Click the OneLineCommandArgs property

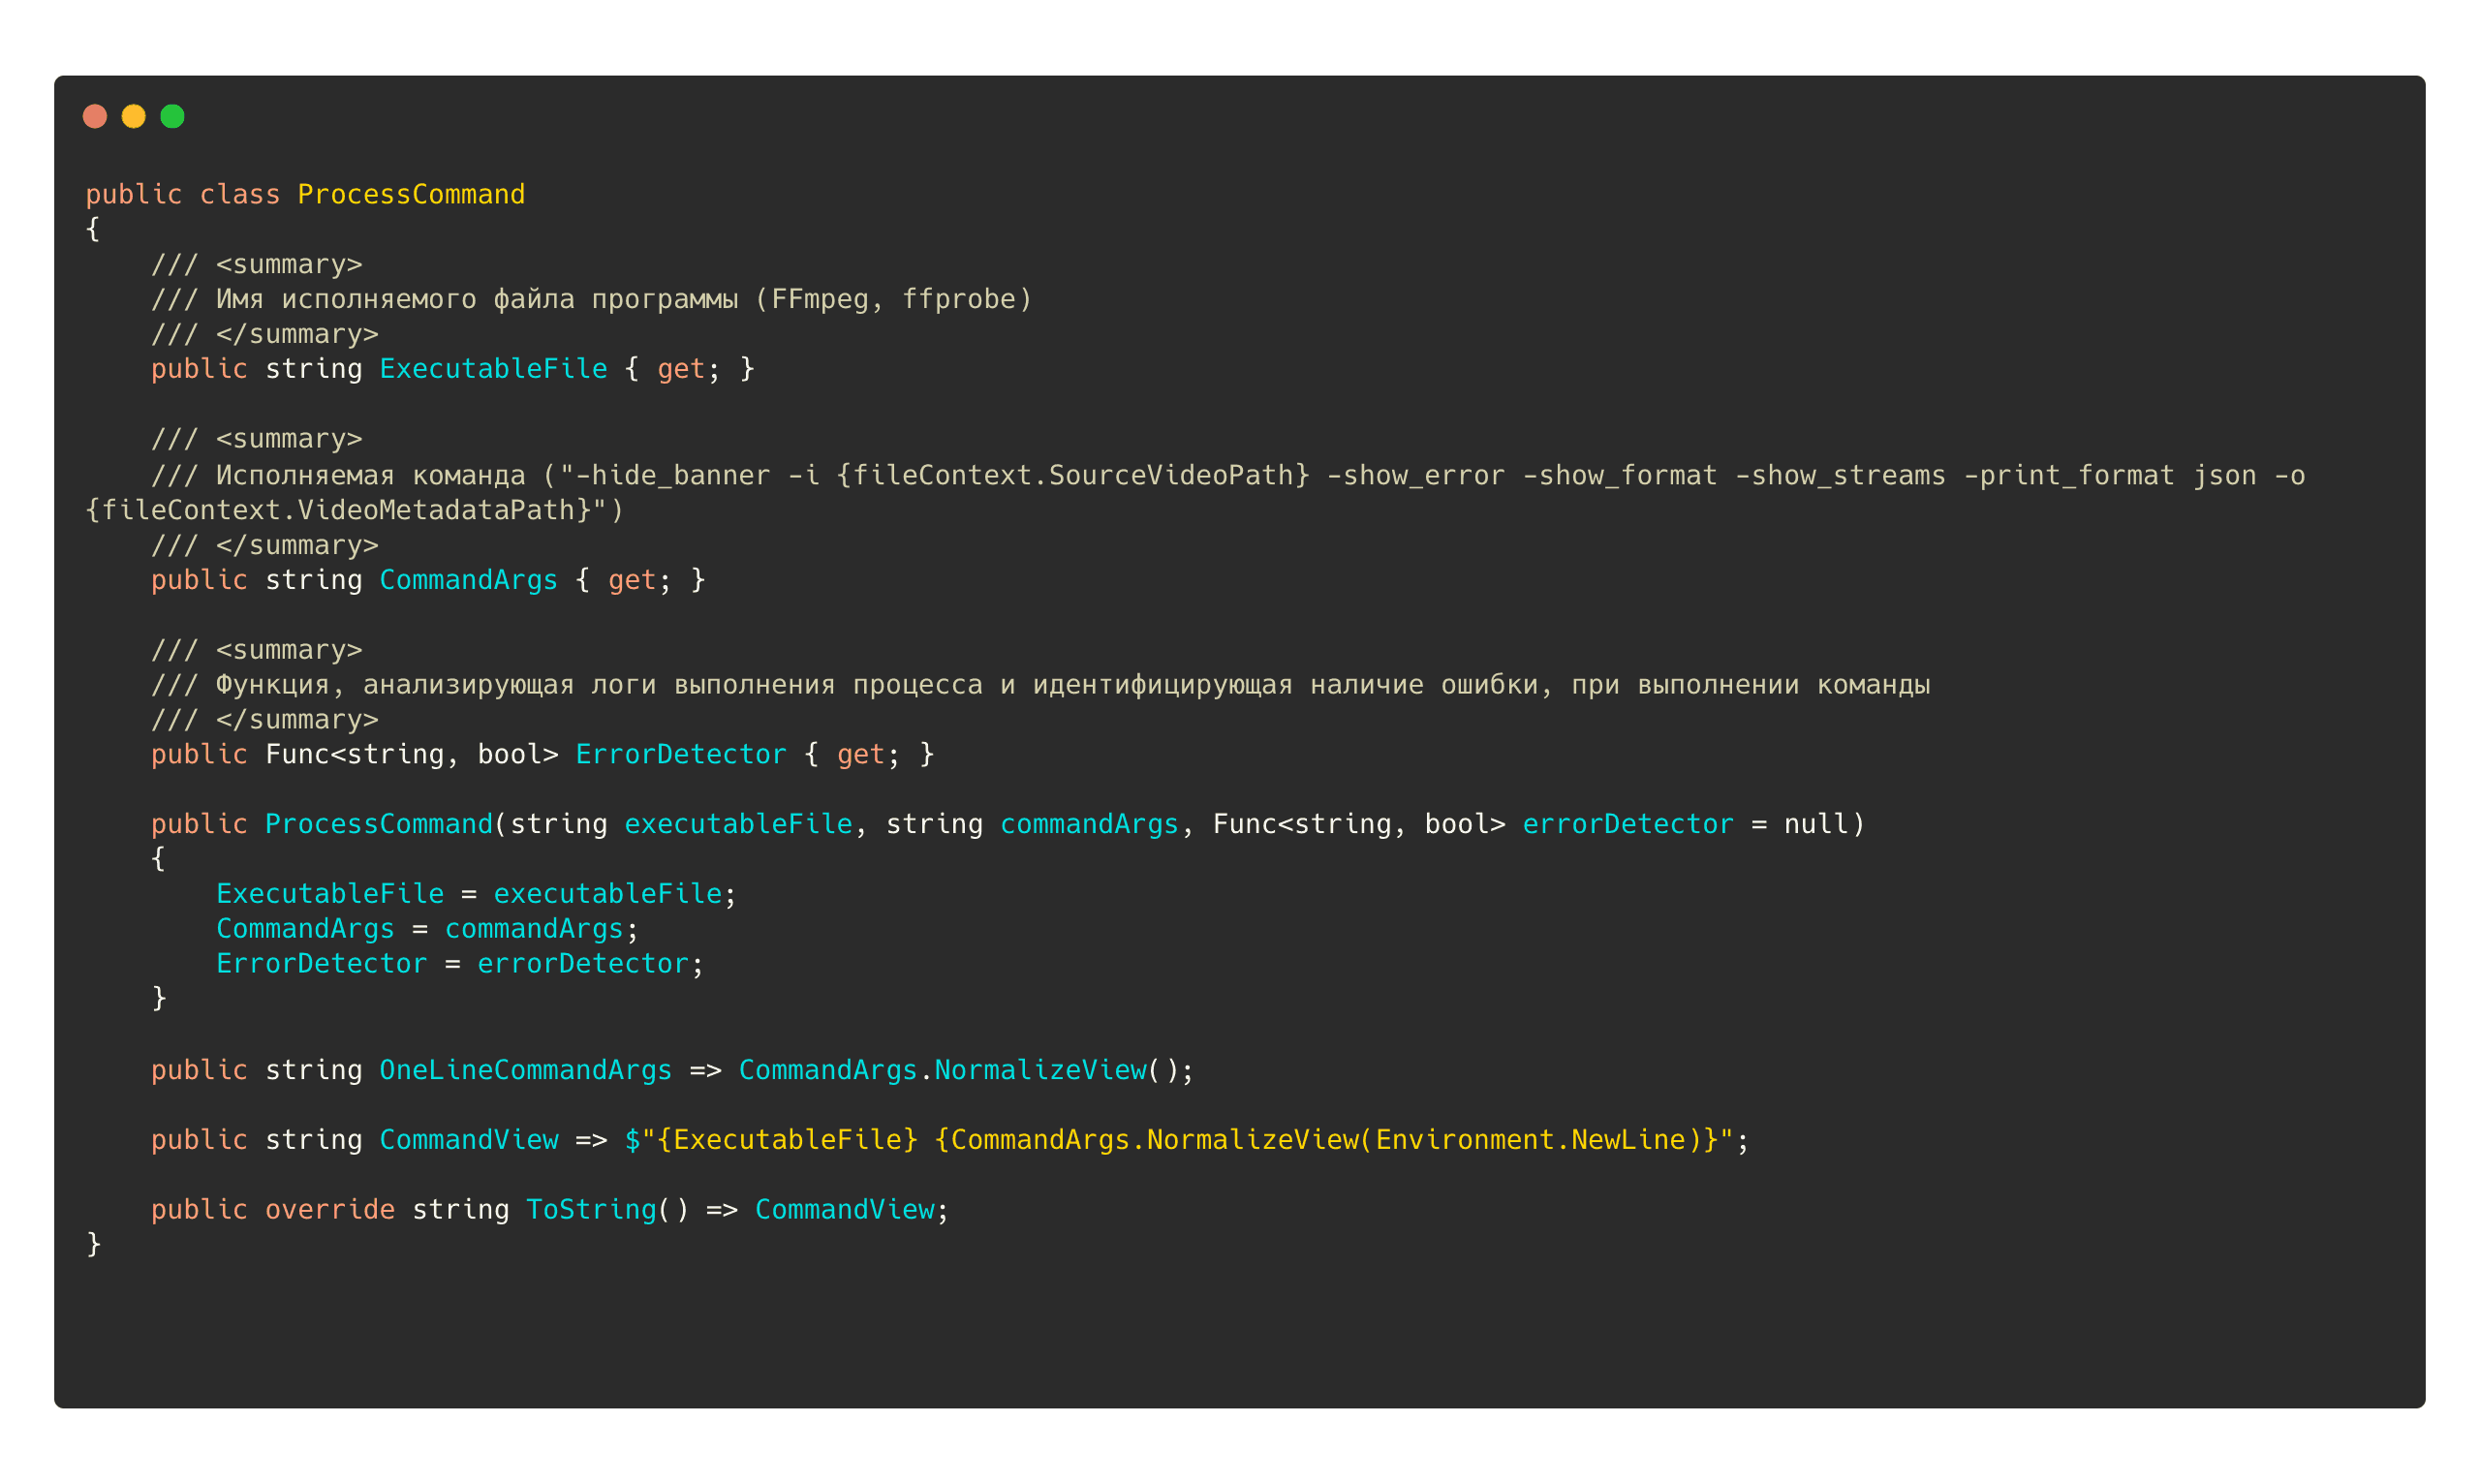coord(525,1070)
